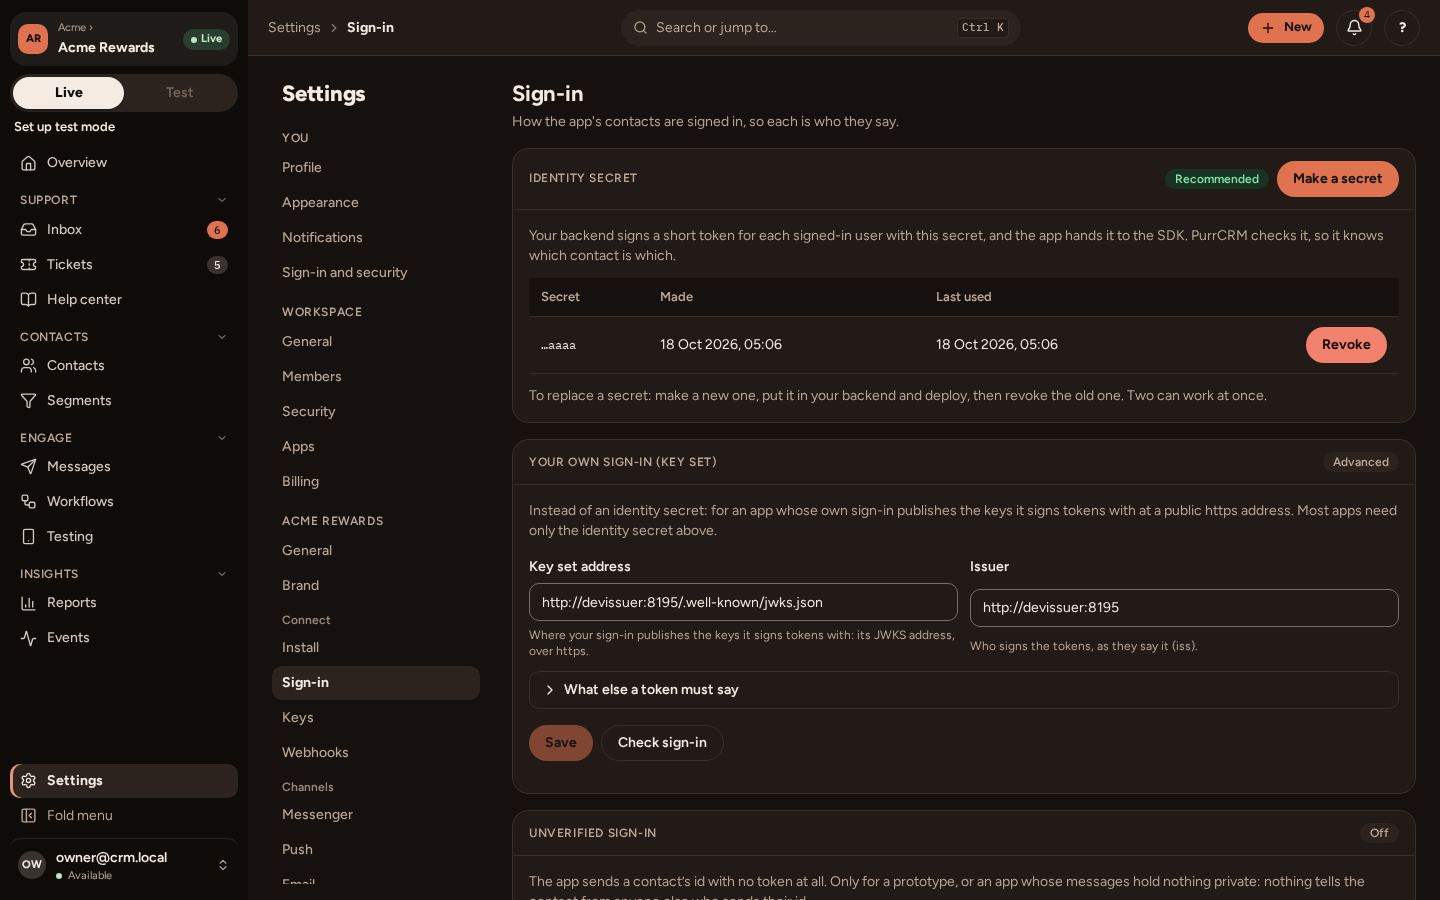
Task: Collapse the Insights sidebar section
Action: (222, 574)
